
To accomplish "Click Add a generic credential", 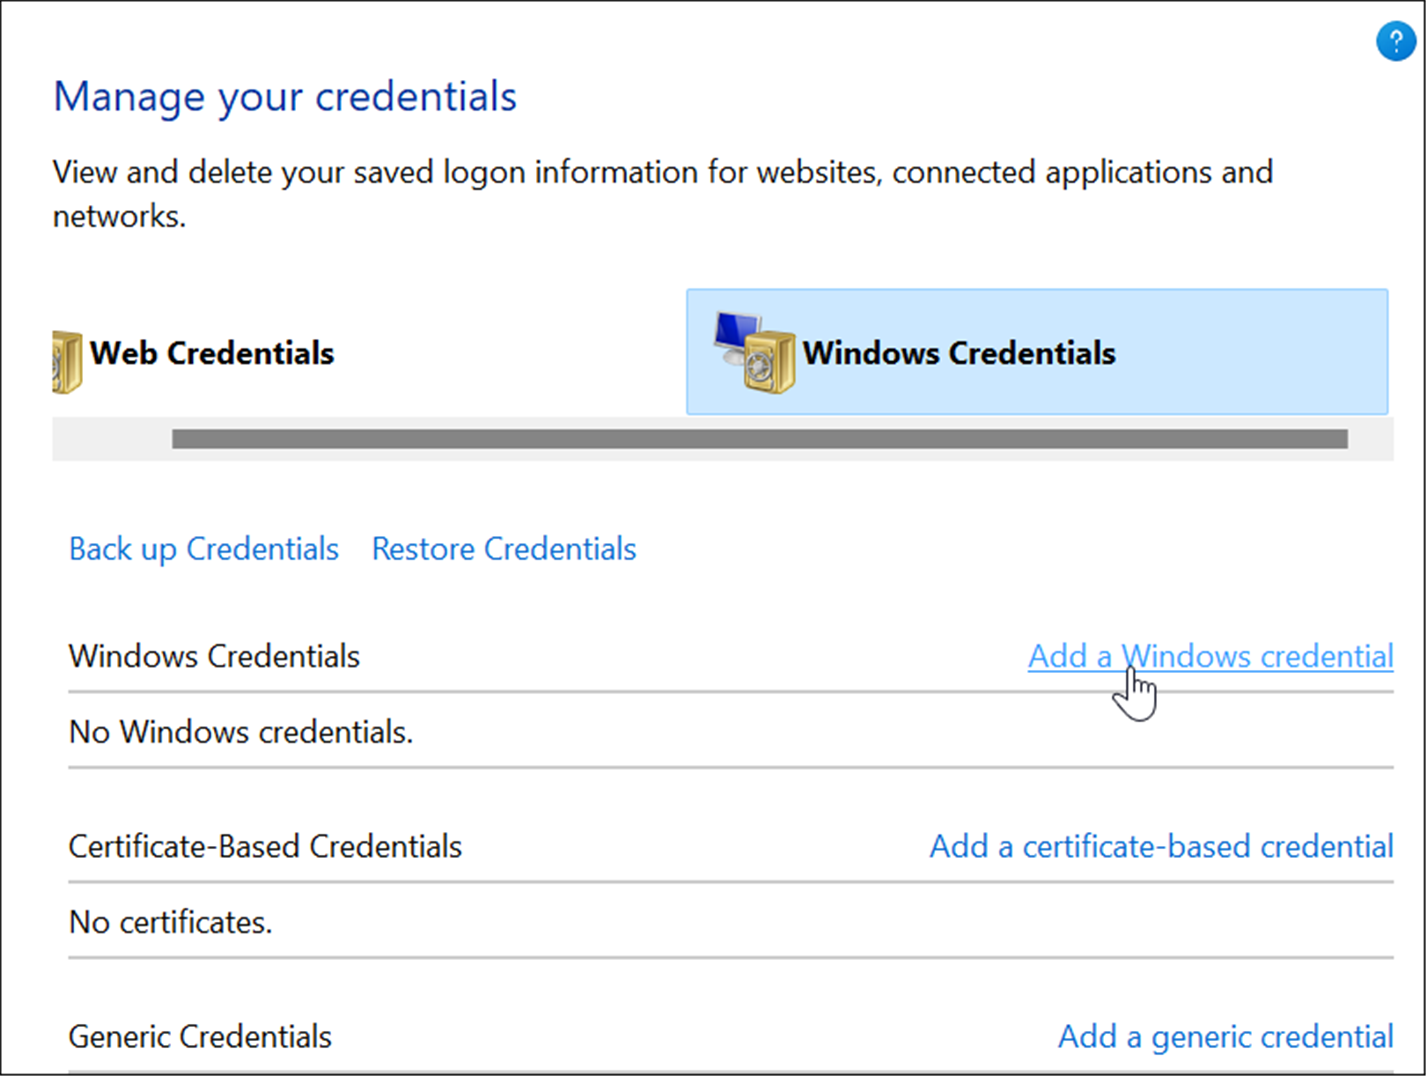I will click(1225, 1036).
